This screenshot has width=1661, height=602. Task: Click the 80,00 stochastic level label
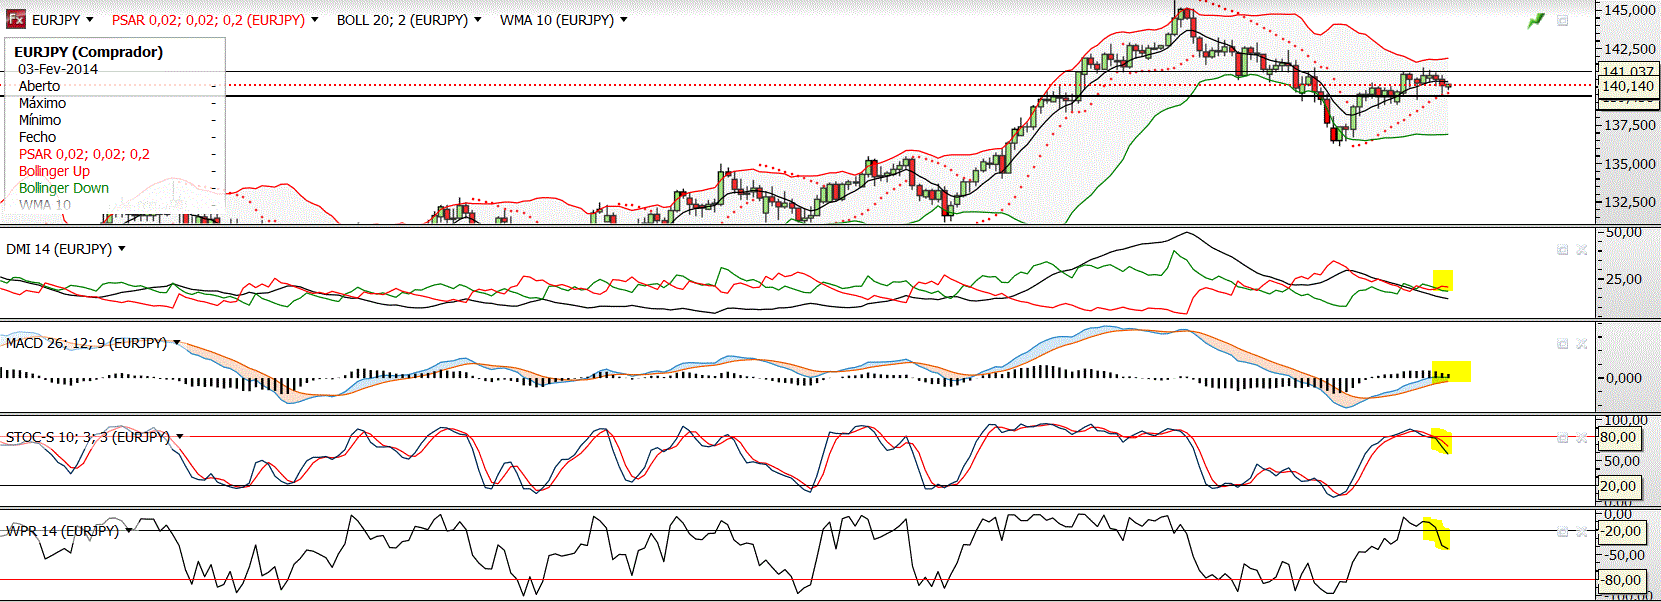[x=1619, y=437]
